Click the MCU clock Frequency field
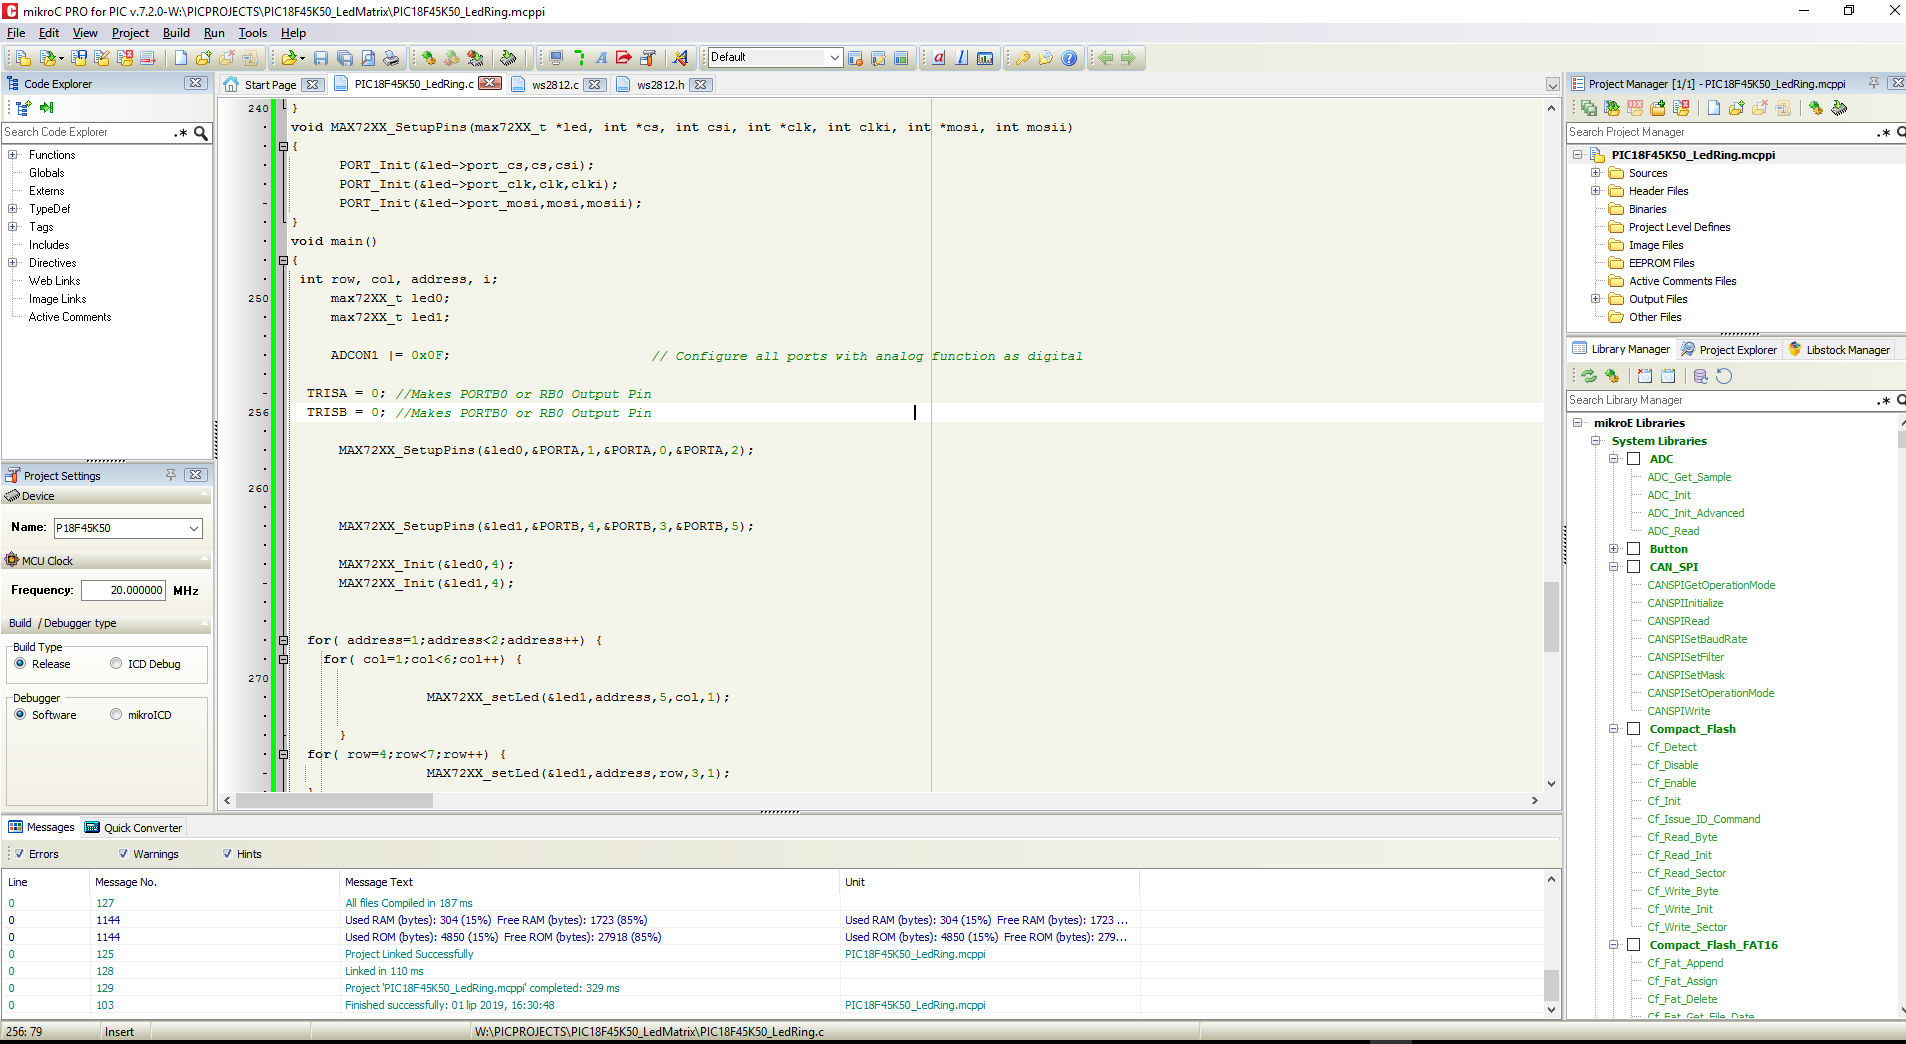 [x=123, y=590]
